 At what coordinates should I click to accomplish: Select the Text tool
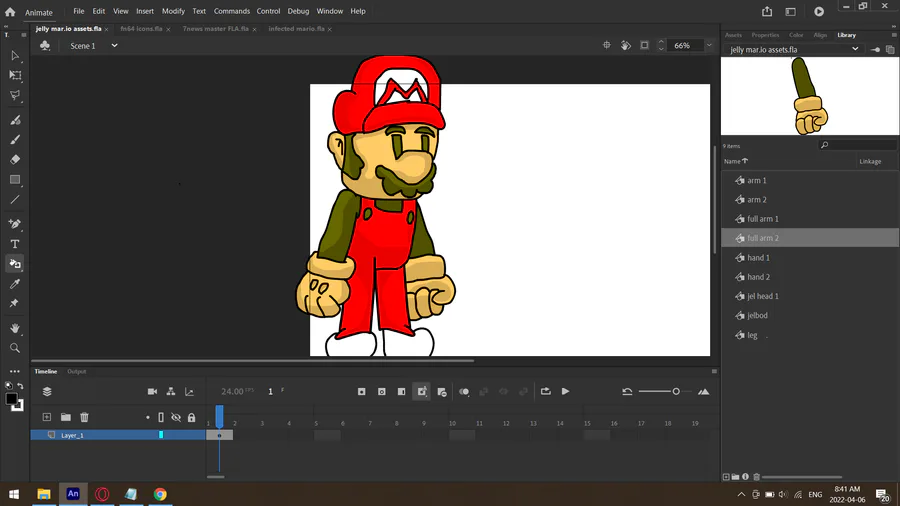(x=15, y=244)
